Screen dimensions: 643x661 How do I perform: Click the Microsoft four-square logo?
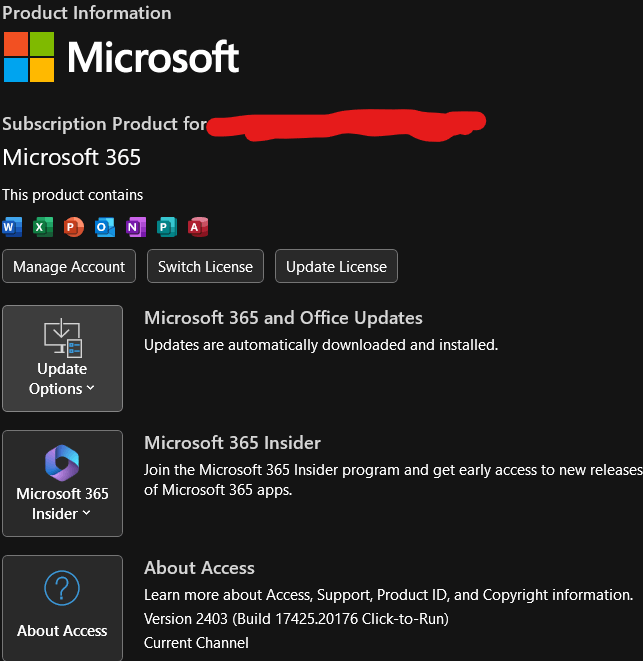(x=29, y=57)
